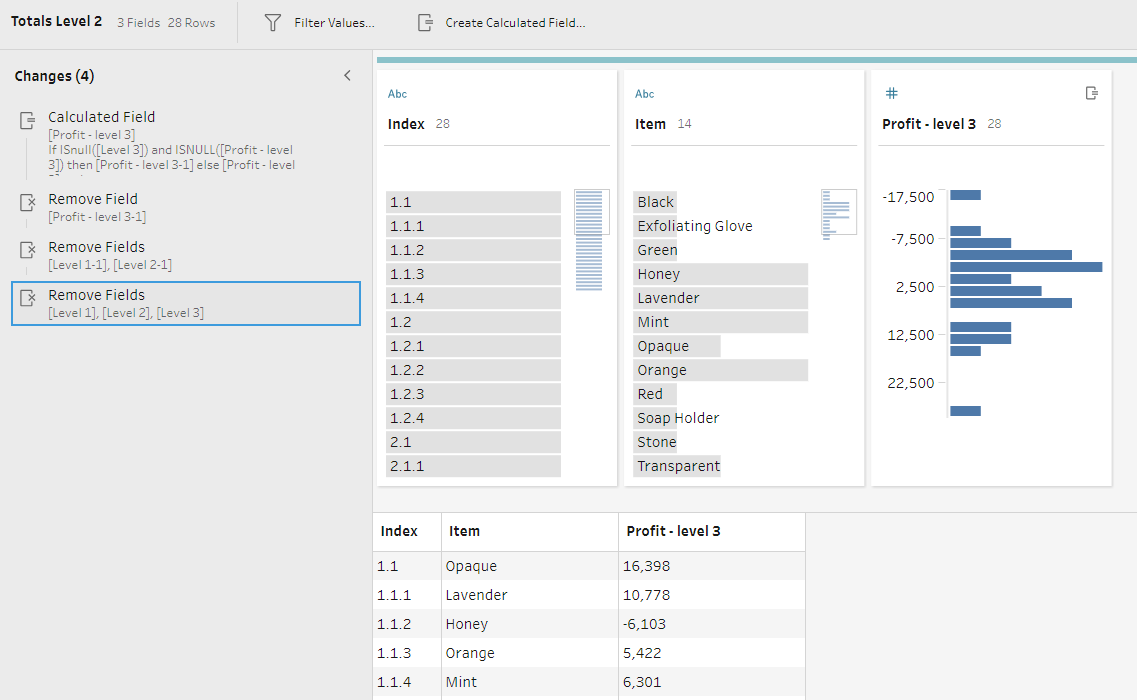The height and width of the screenshot is (700, 1137).
Task: Click the calculation icon on Profit card
Action: click(x=1092, y=93)
